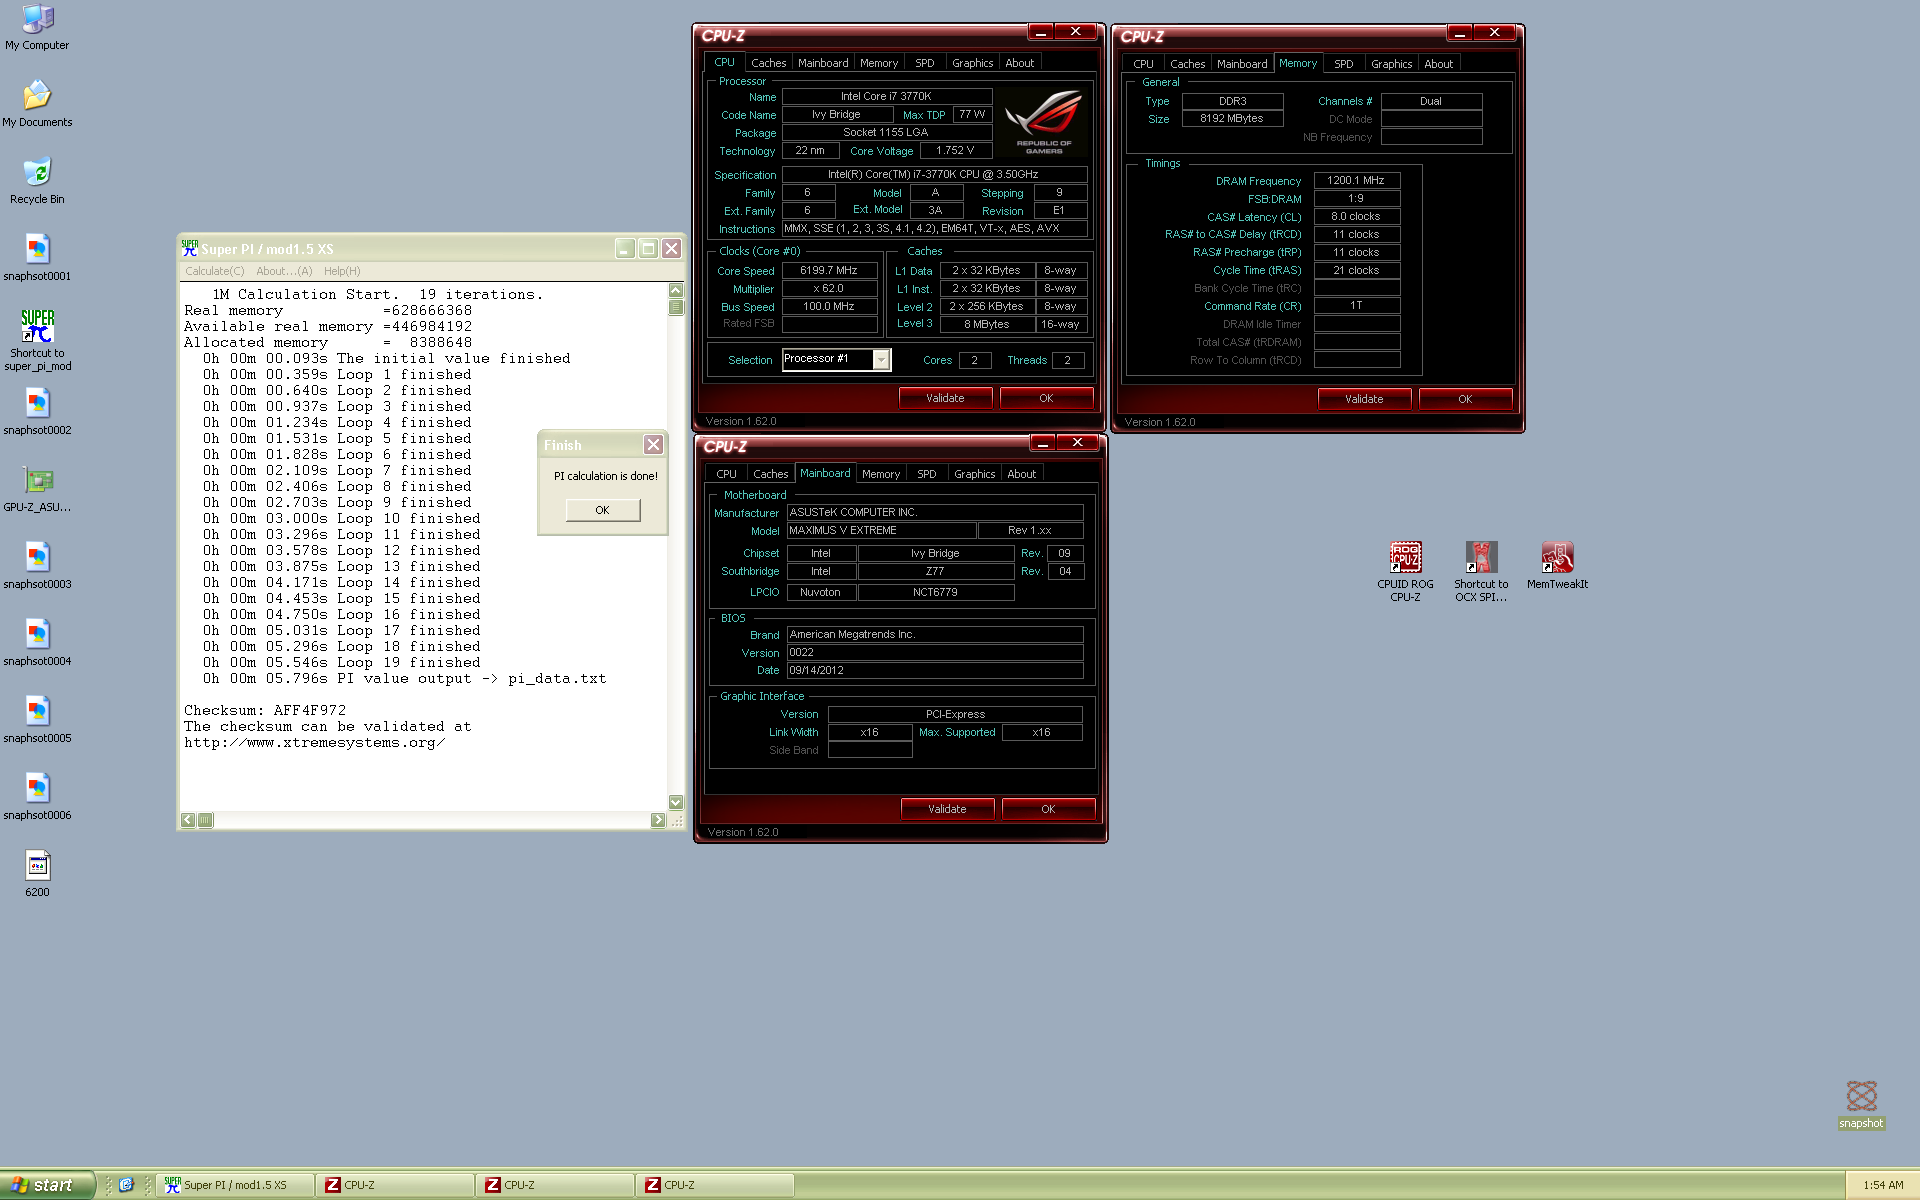The height and width of the screenshot is (1200, 1920).
Task: Click the Checksum: AFF4F972 line
Action: coord(265,711)
